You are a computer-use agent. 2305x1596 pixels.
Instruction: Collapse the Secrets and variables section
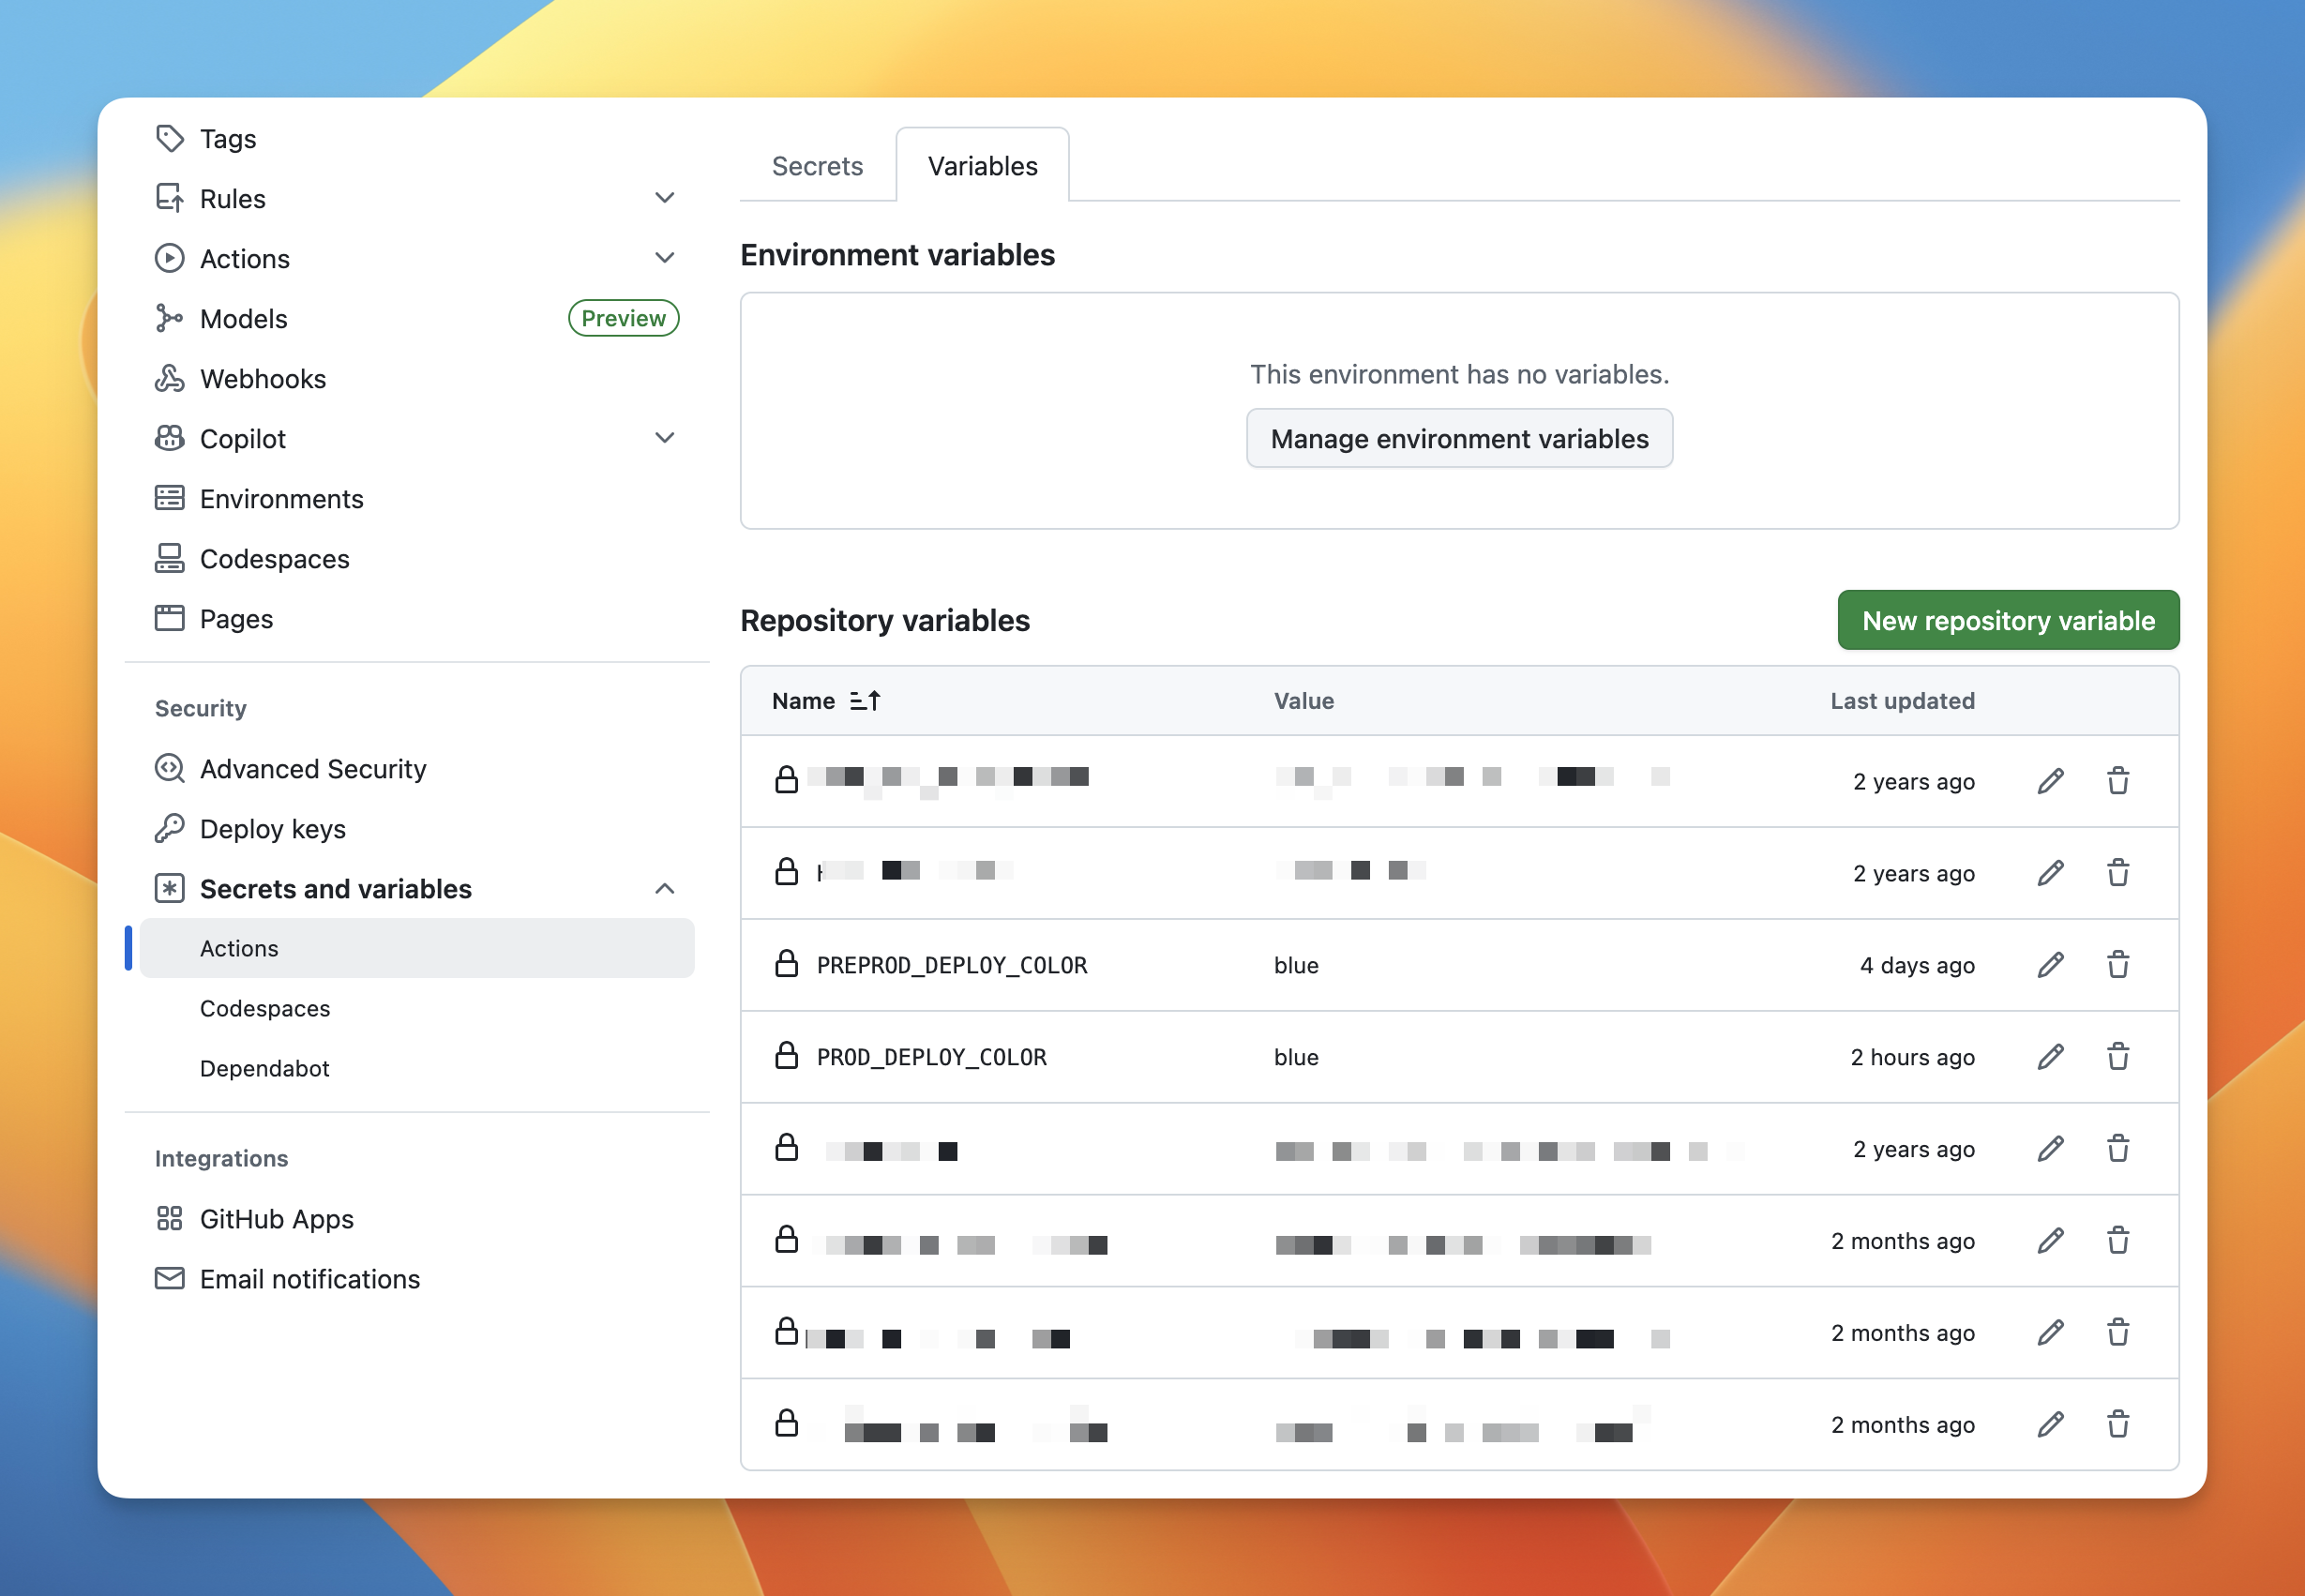[665, 888]
